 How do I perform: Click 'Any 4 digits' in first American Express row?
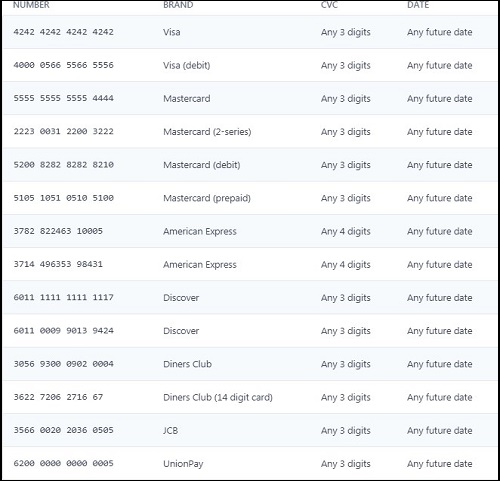point(346,231)
